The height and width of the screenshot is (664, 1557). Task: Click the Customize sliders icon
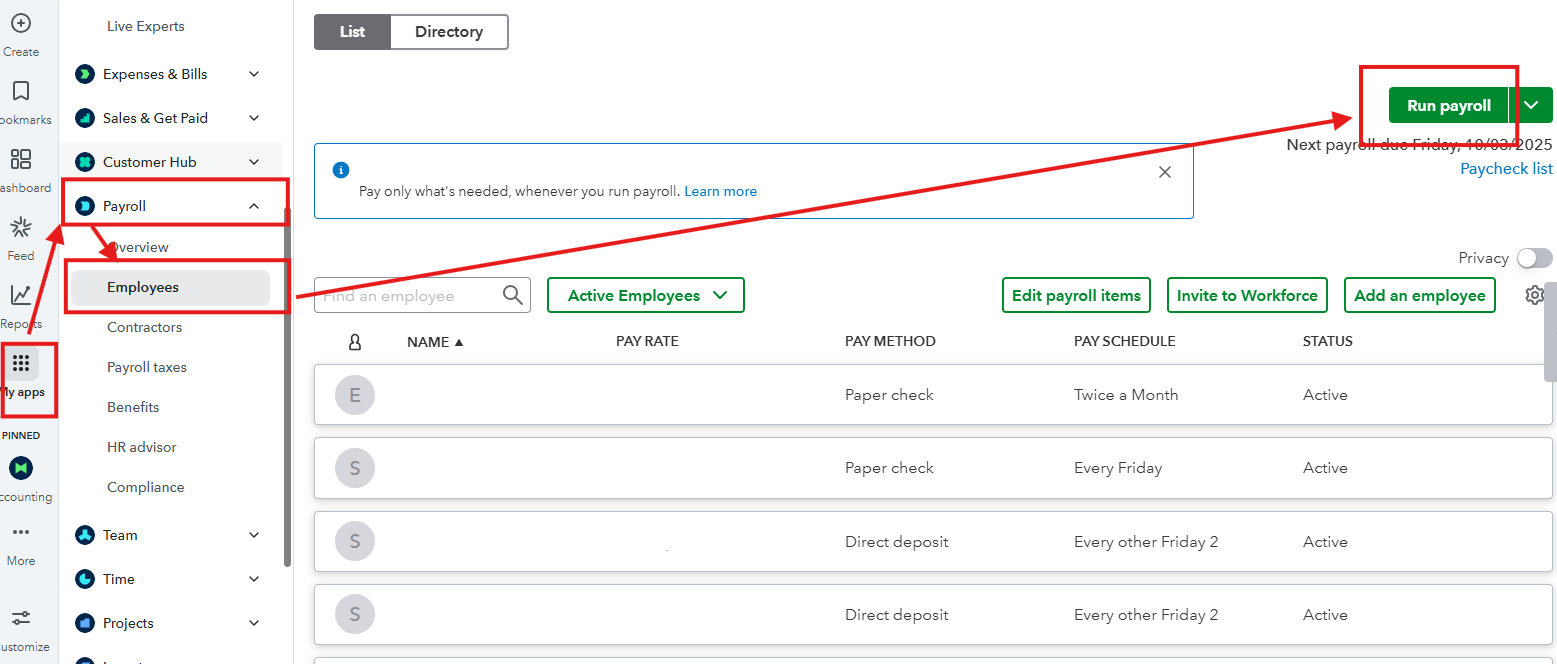(x=21, y=619)
